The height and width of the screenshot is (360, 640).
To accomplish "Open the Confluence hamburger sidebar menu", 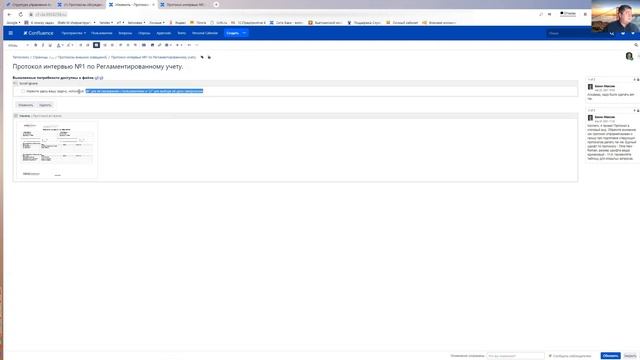I will 11,33.
